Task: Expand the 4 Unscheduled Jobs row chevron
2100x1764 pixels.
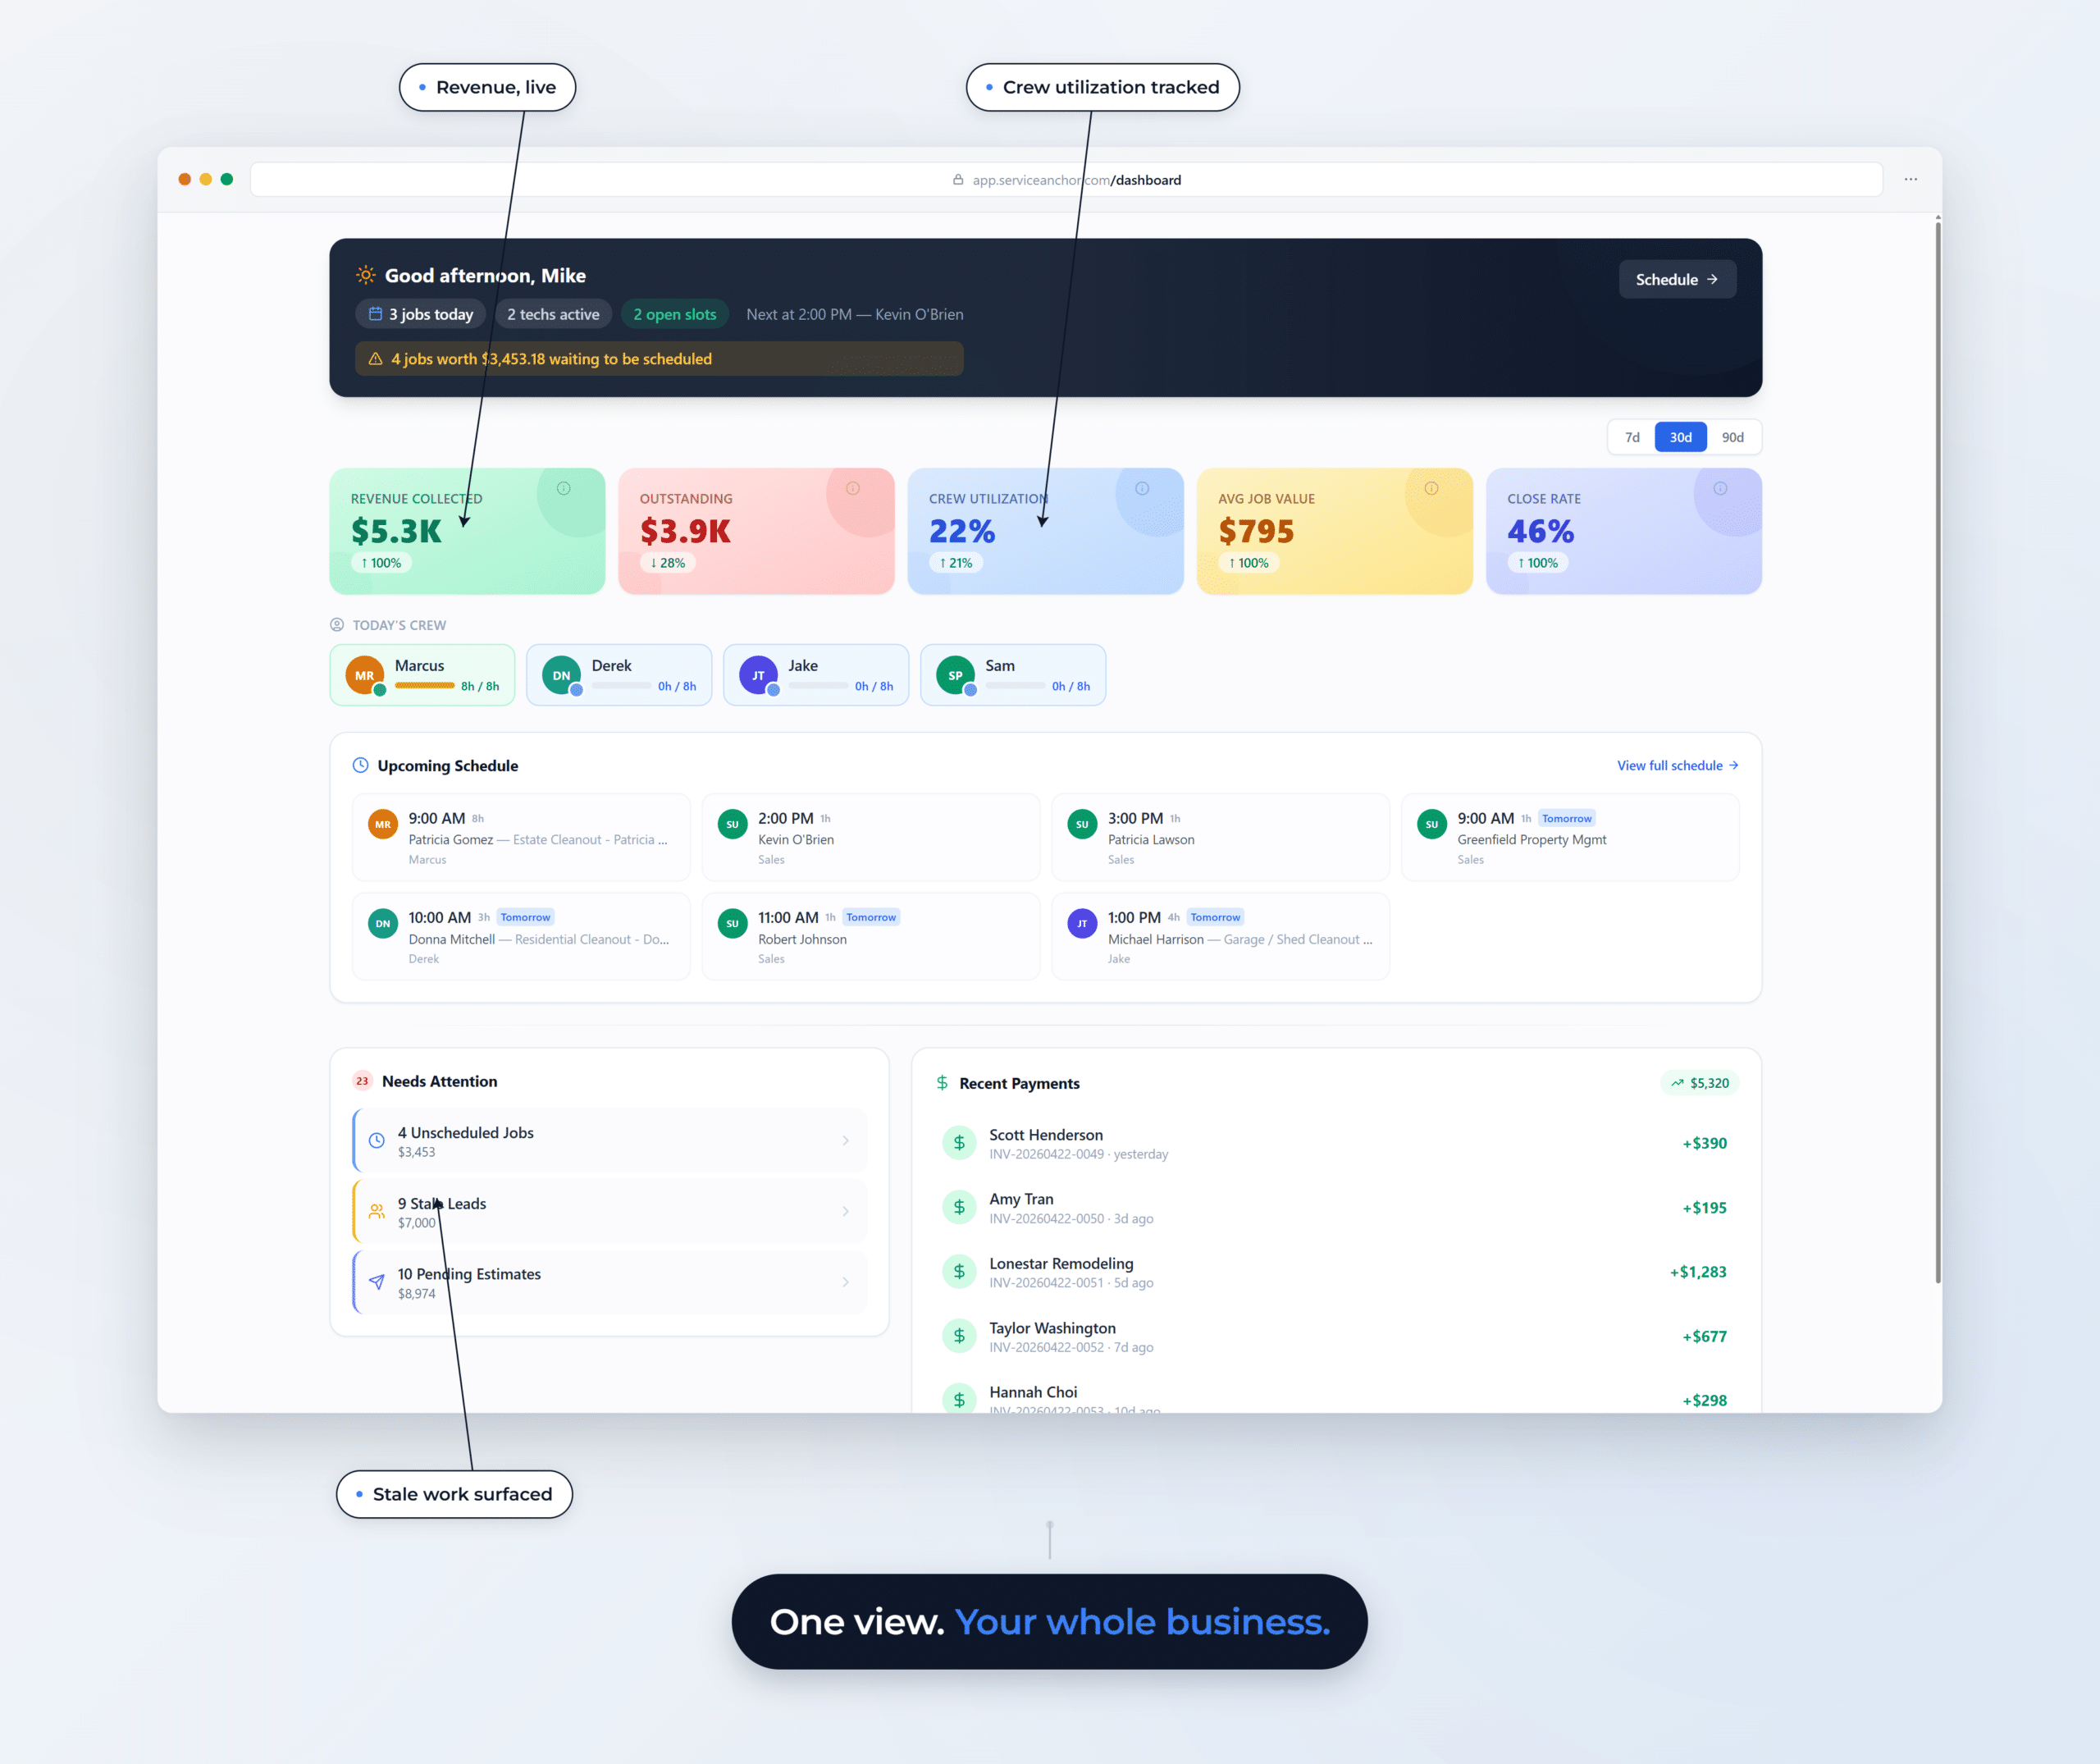Action: pyautogui.click(x=846, y=1140)
